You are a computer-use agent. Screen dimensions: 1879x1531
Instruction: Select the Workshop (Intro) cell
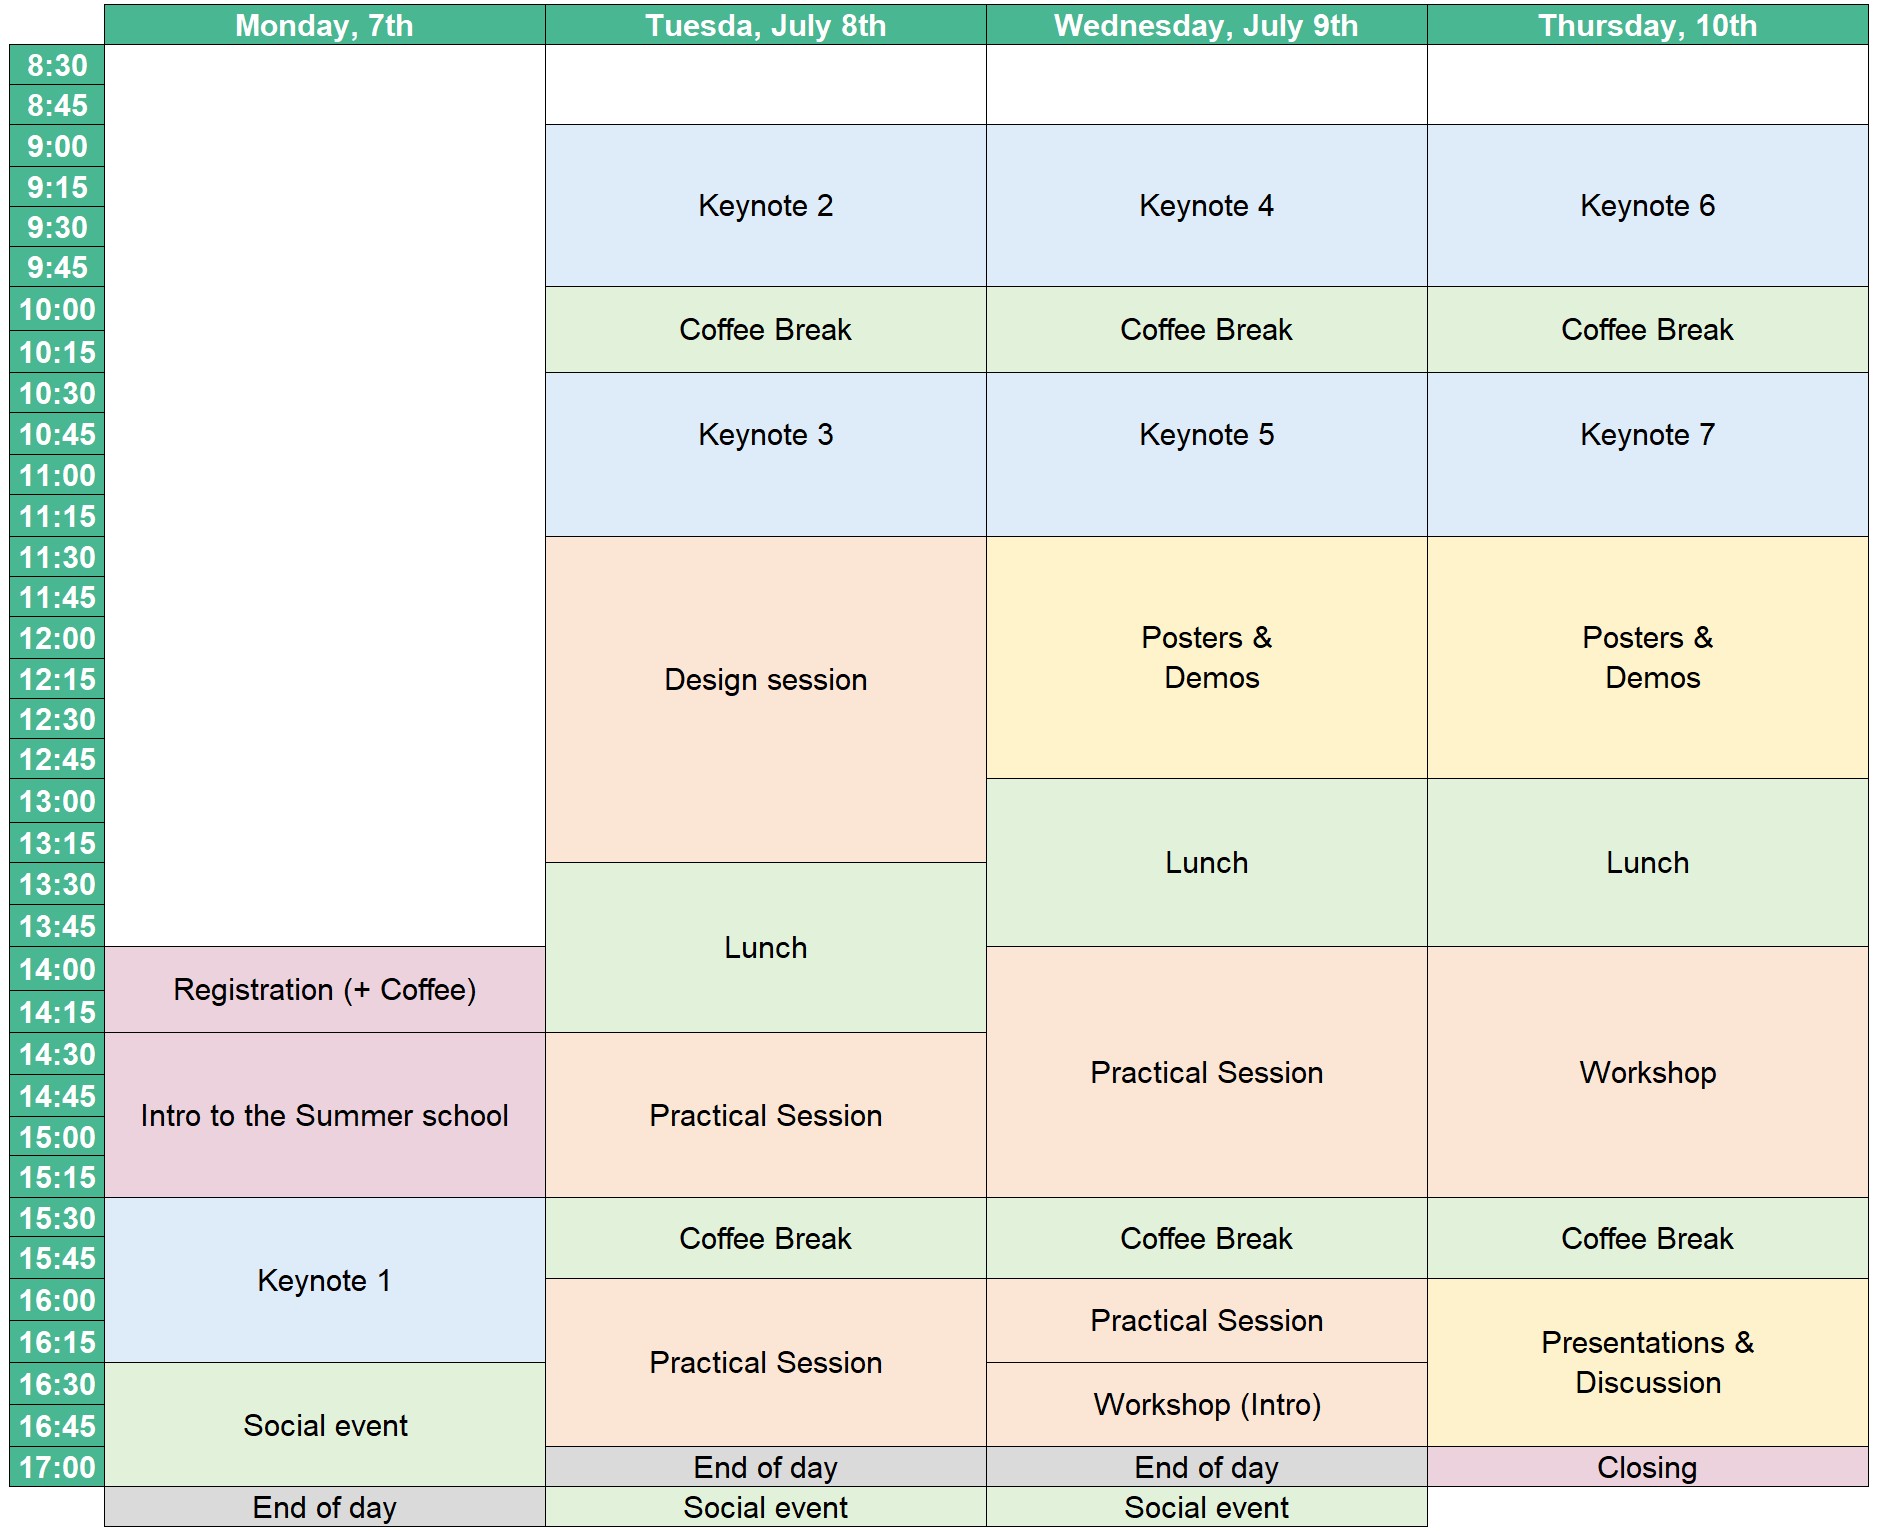[x=1207, y=1405]
